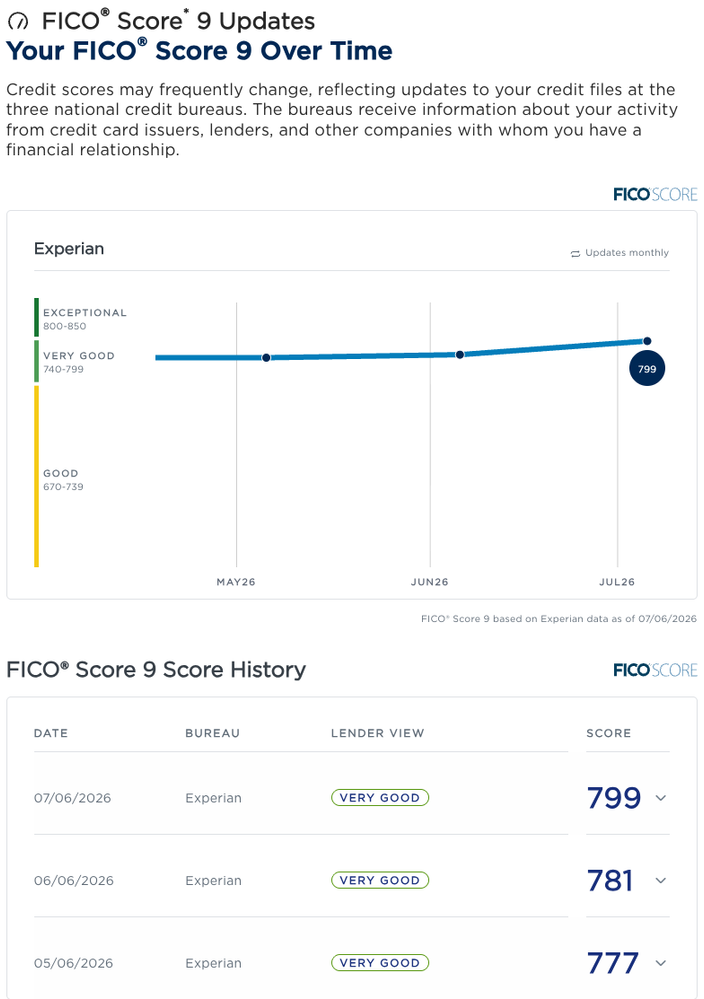Image resolution: width=704 pixels, height=999 pixels.
Task: Expand the 777 score row chevron
Action: pyautogui.click(x=661, y=963)
